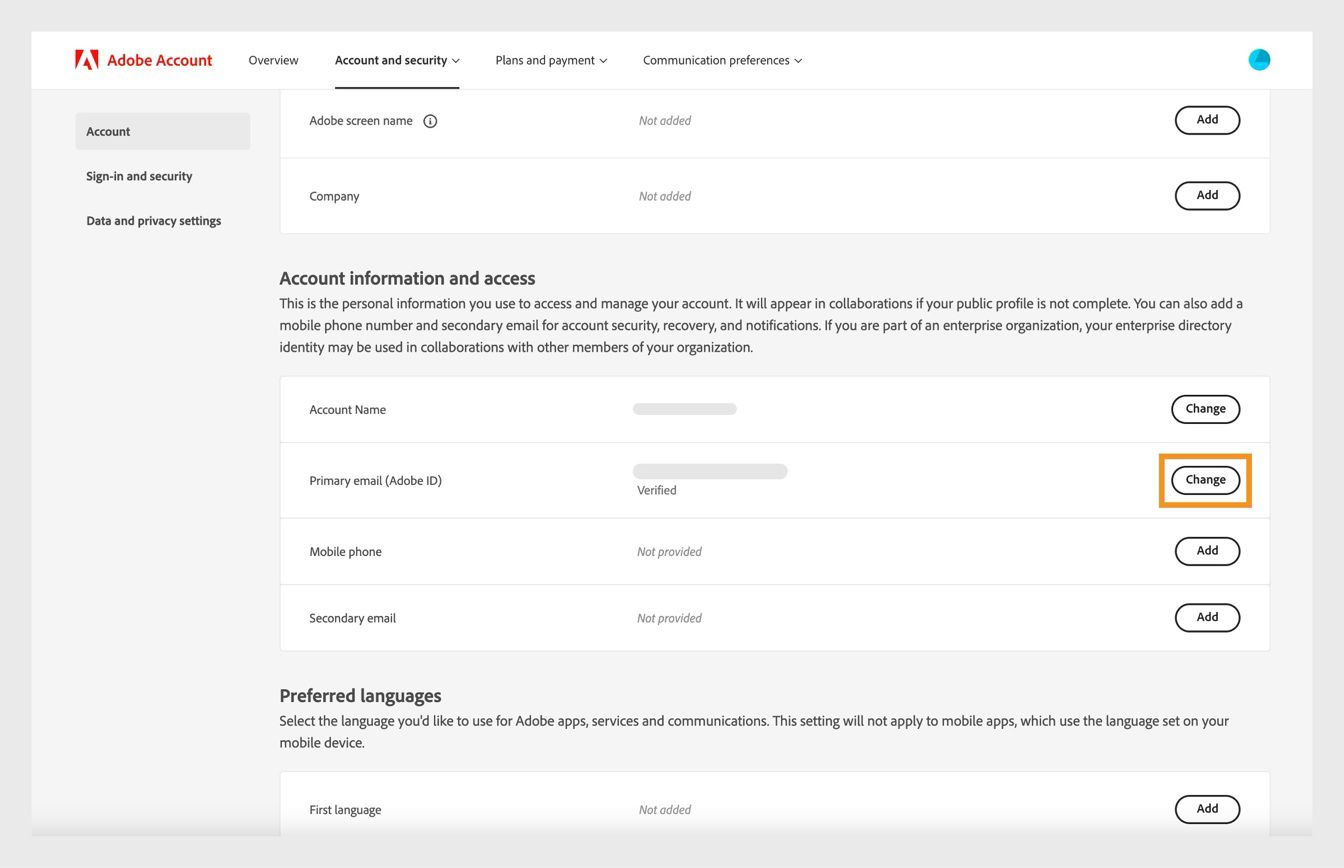Image resolution: width=1344 pixels, height=868 pixels.
Task: Select Account in the left sidebar
Action: pyautogui.click(x=107, y=131)
